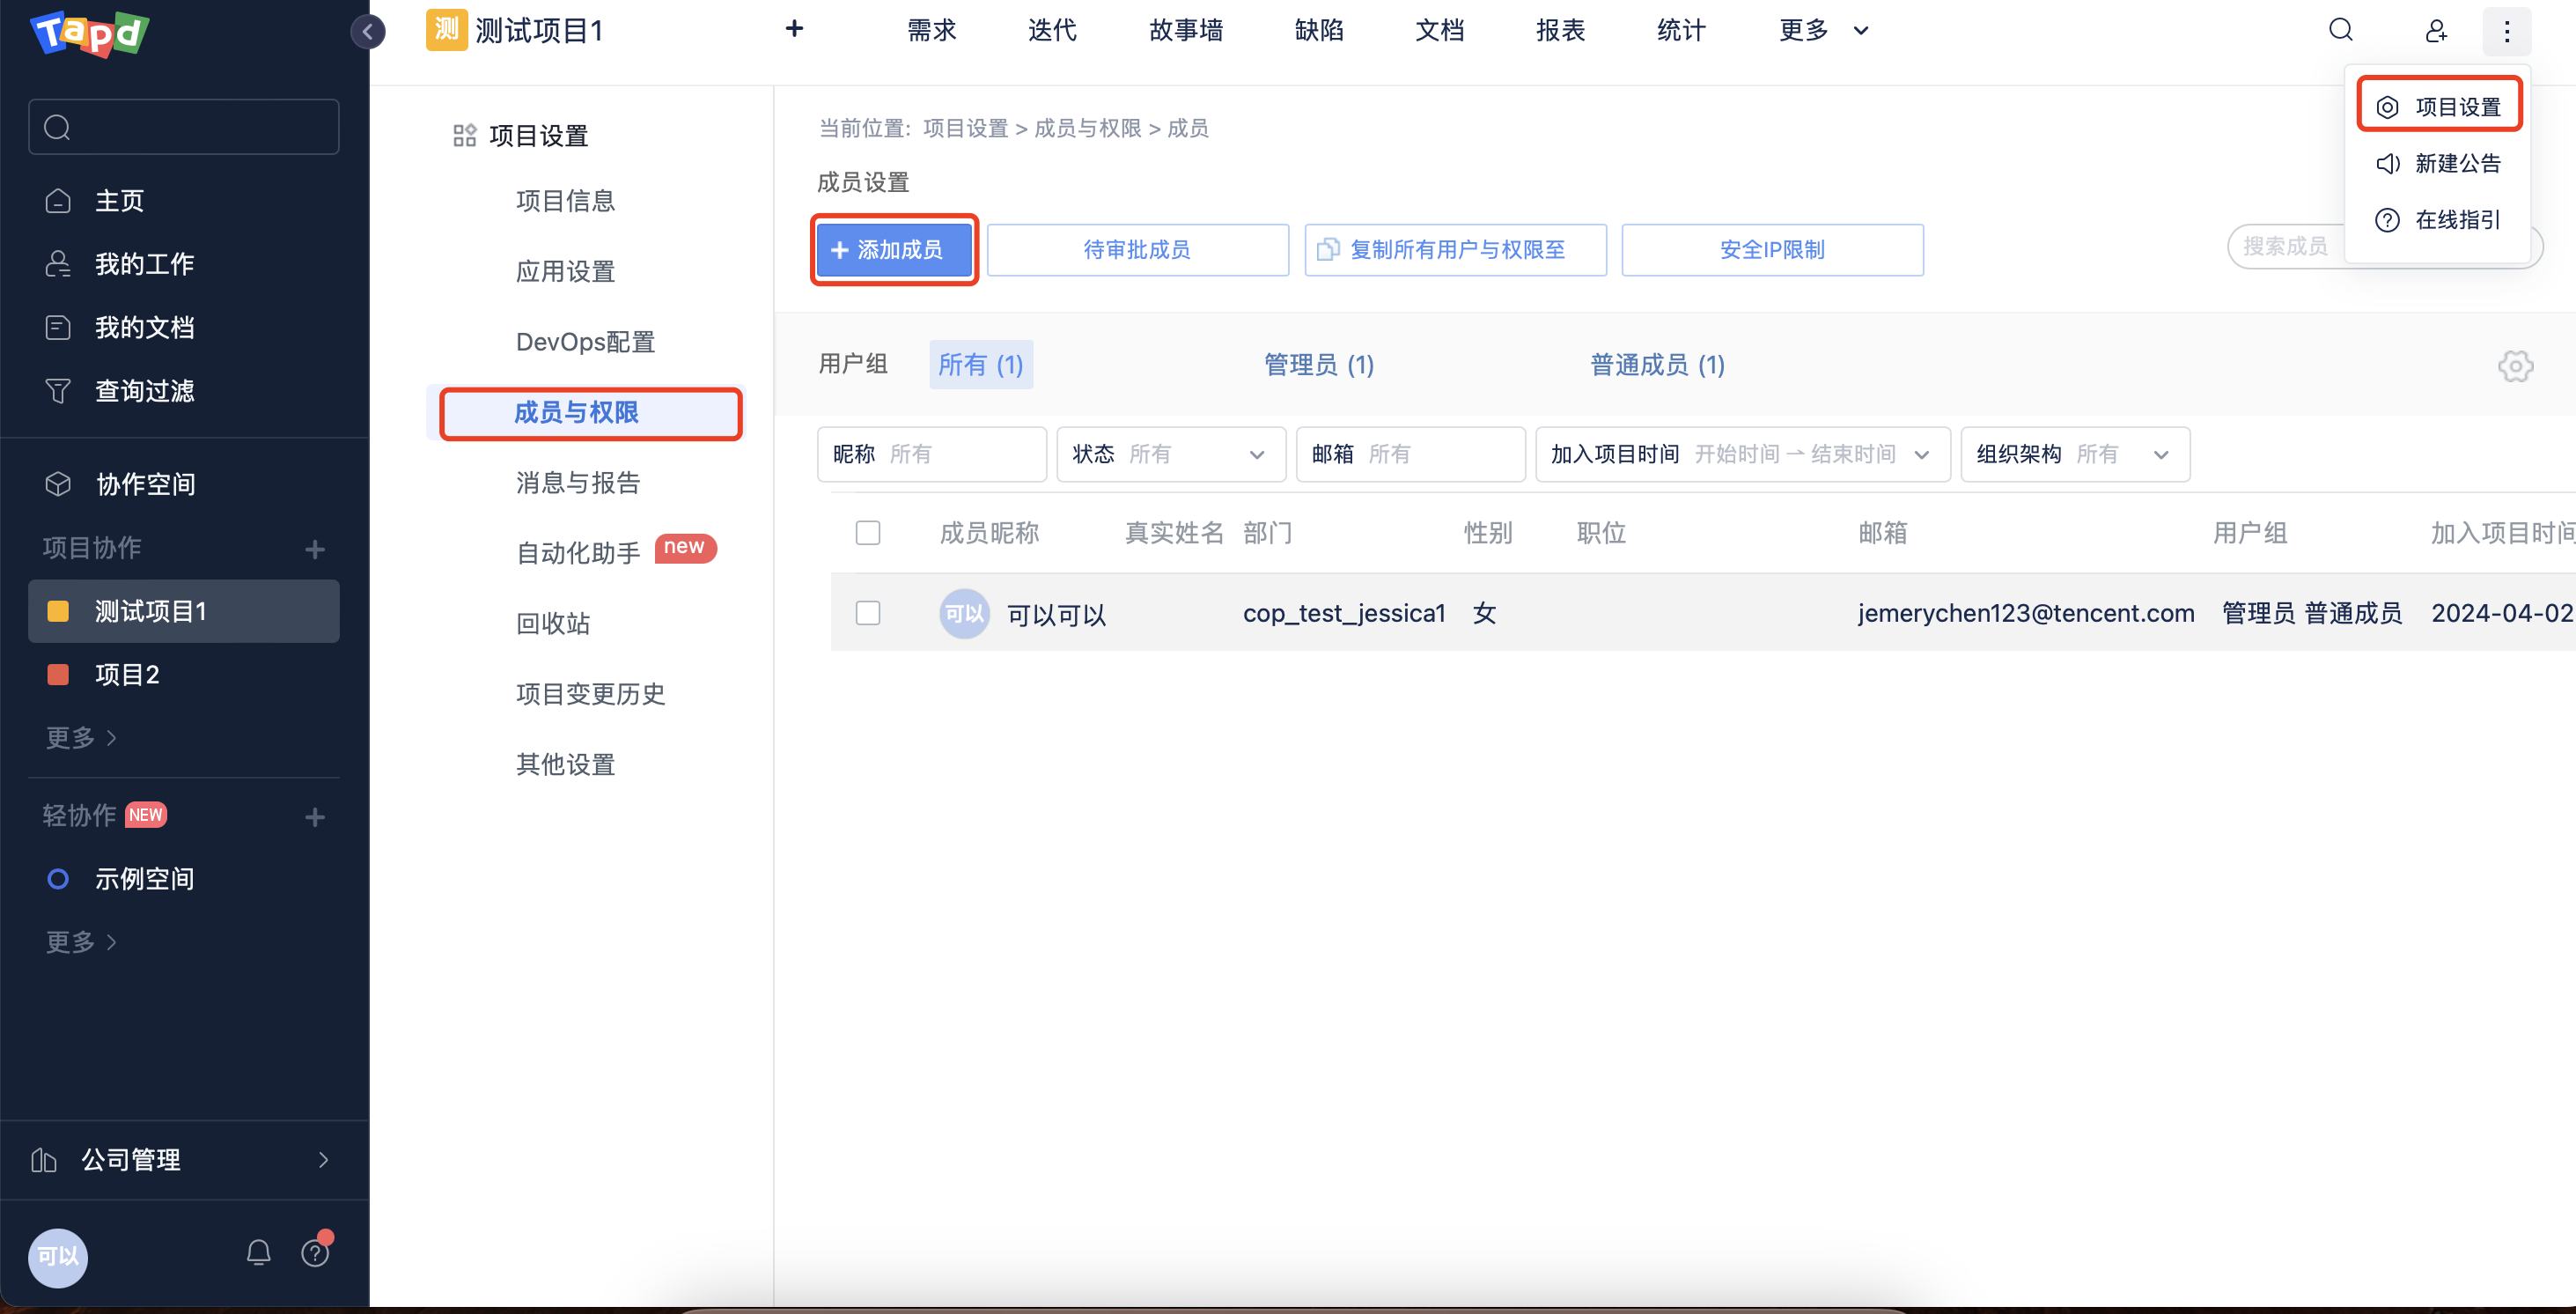This screenshot has height=1314, width=2576.
Task: Switch to 统计 tab
Action: tap(1681, 31)
